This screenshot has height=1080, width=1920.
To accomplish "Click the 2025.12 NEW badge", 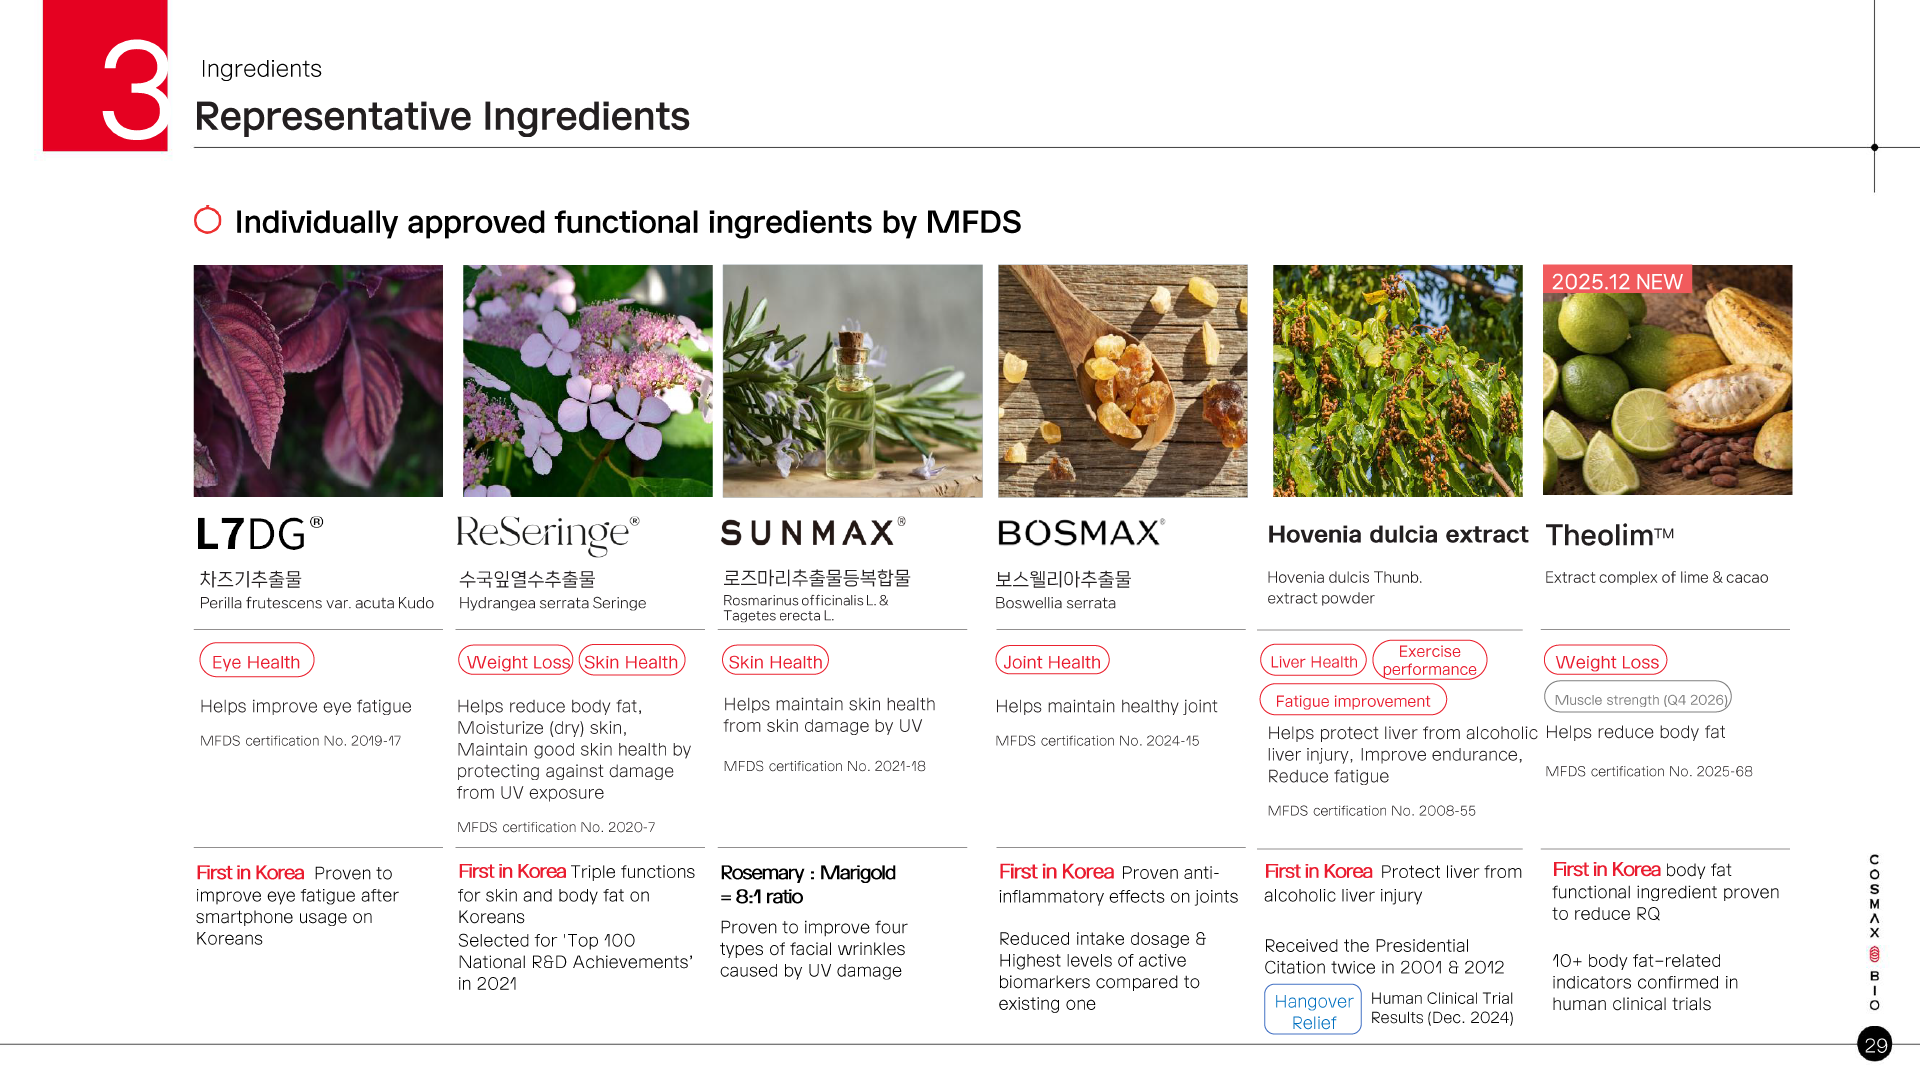I will coord(1617,281).
